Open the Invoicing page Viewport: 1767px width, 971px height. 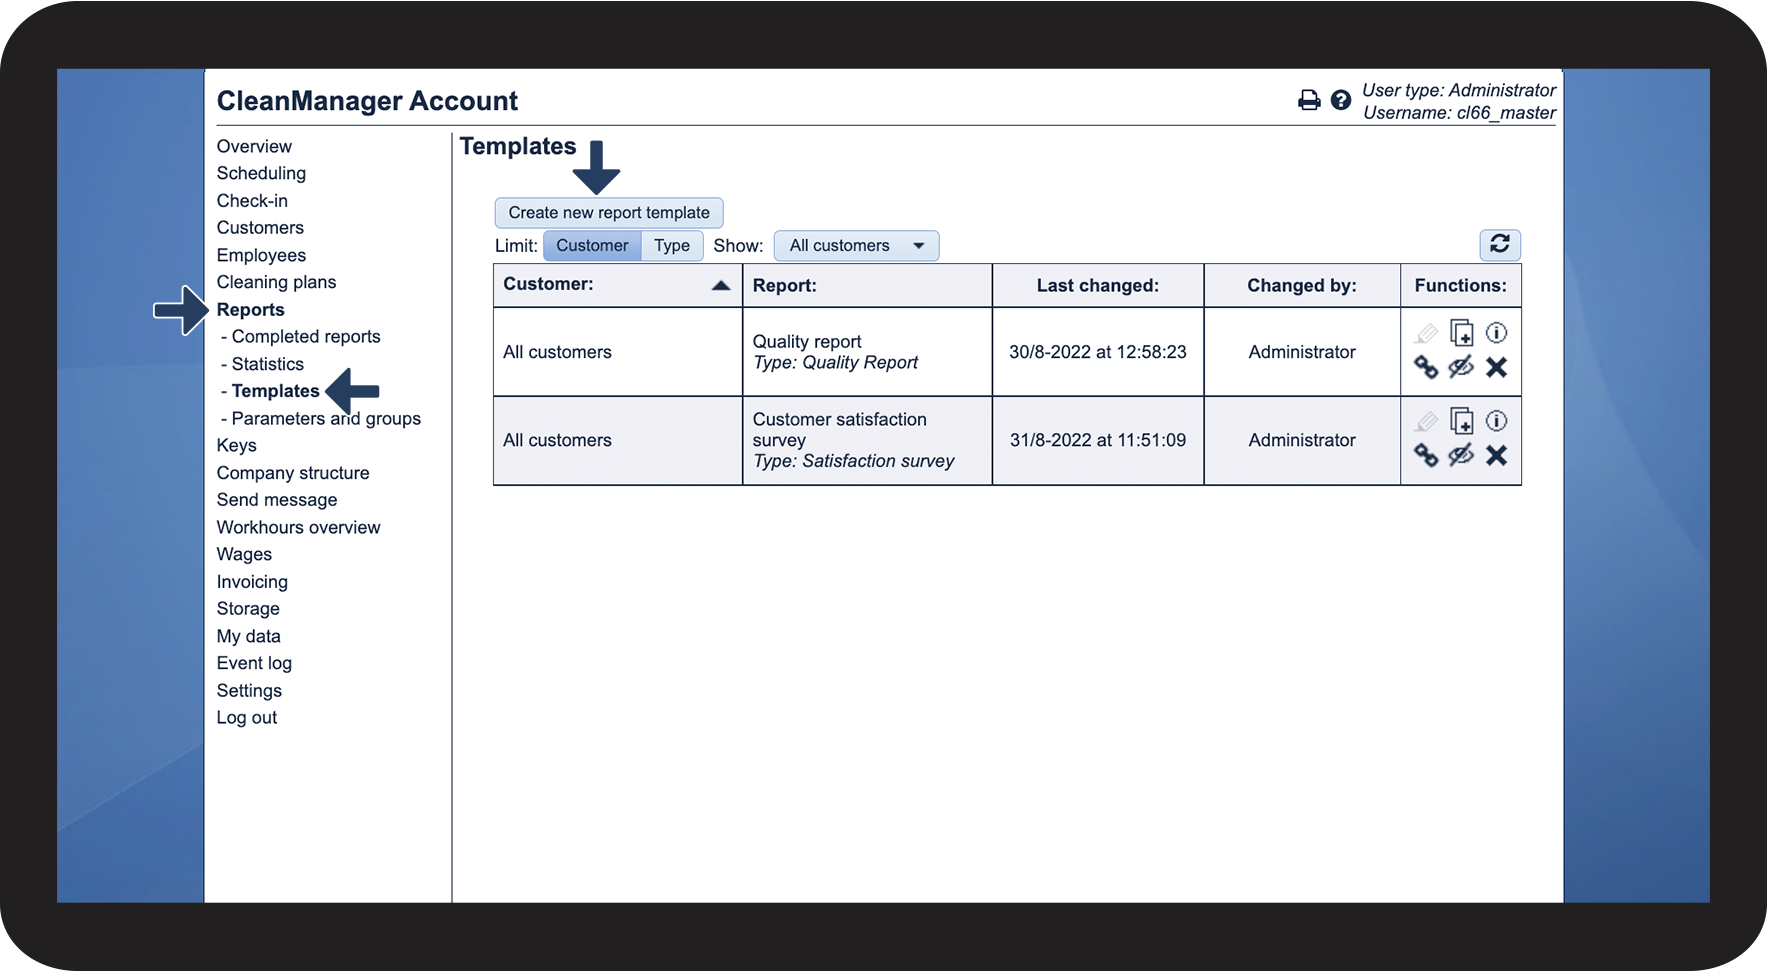tap(252, 582)
